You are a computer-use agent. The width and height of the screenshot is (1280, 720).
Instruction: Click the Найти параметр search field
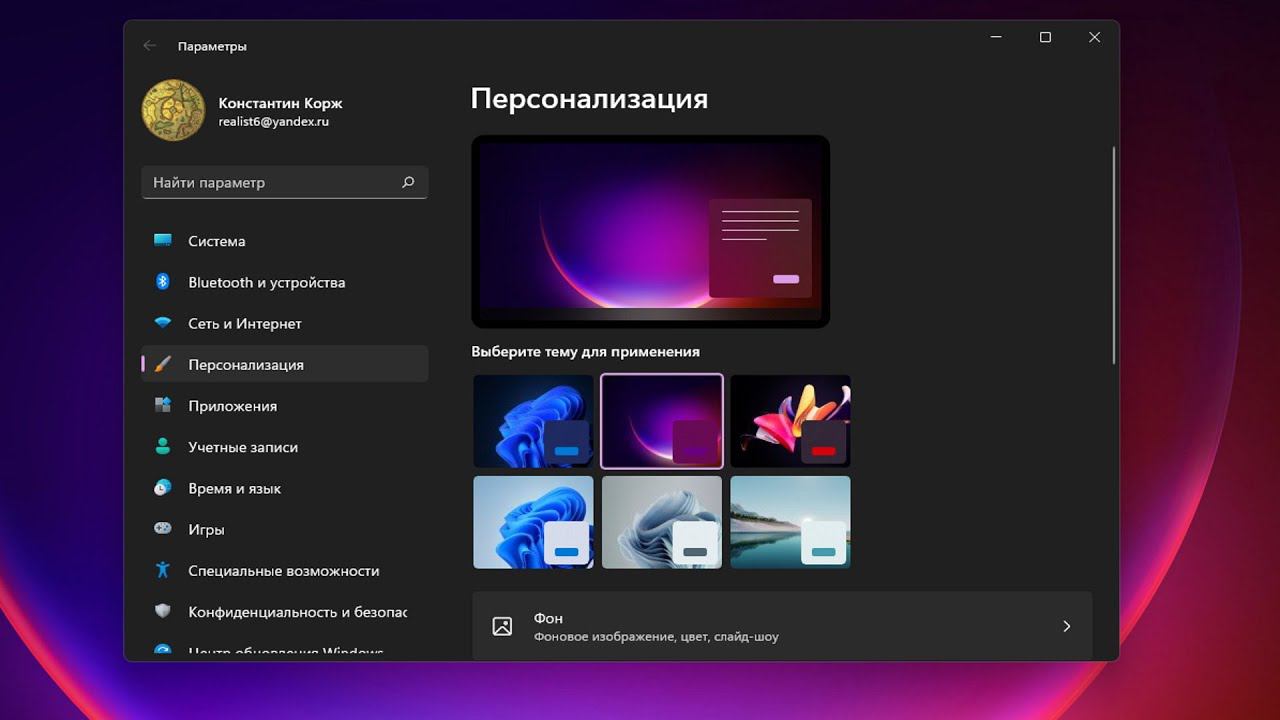point(285,183)
